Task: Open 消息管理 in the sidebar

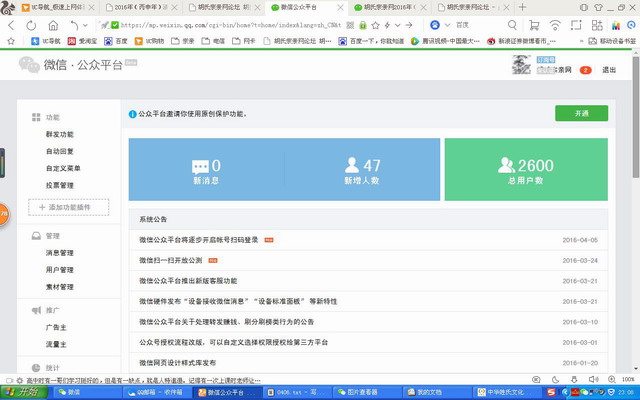Action: [x=60, y=253]
